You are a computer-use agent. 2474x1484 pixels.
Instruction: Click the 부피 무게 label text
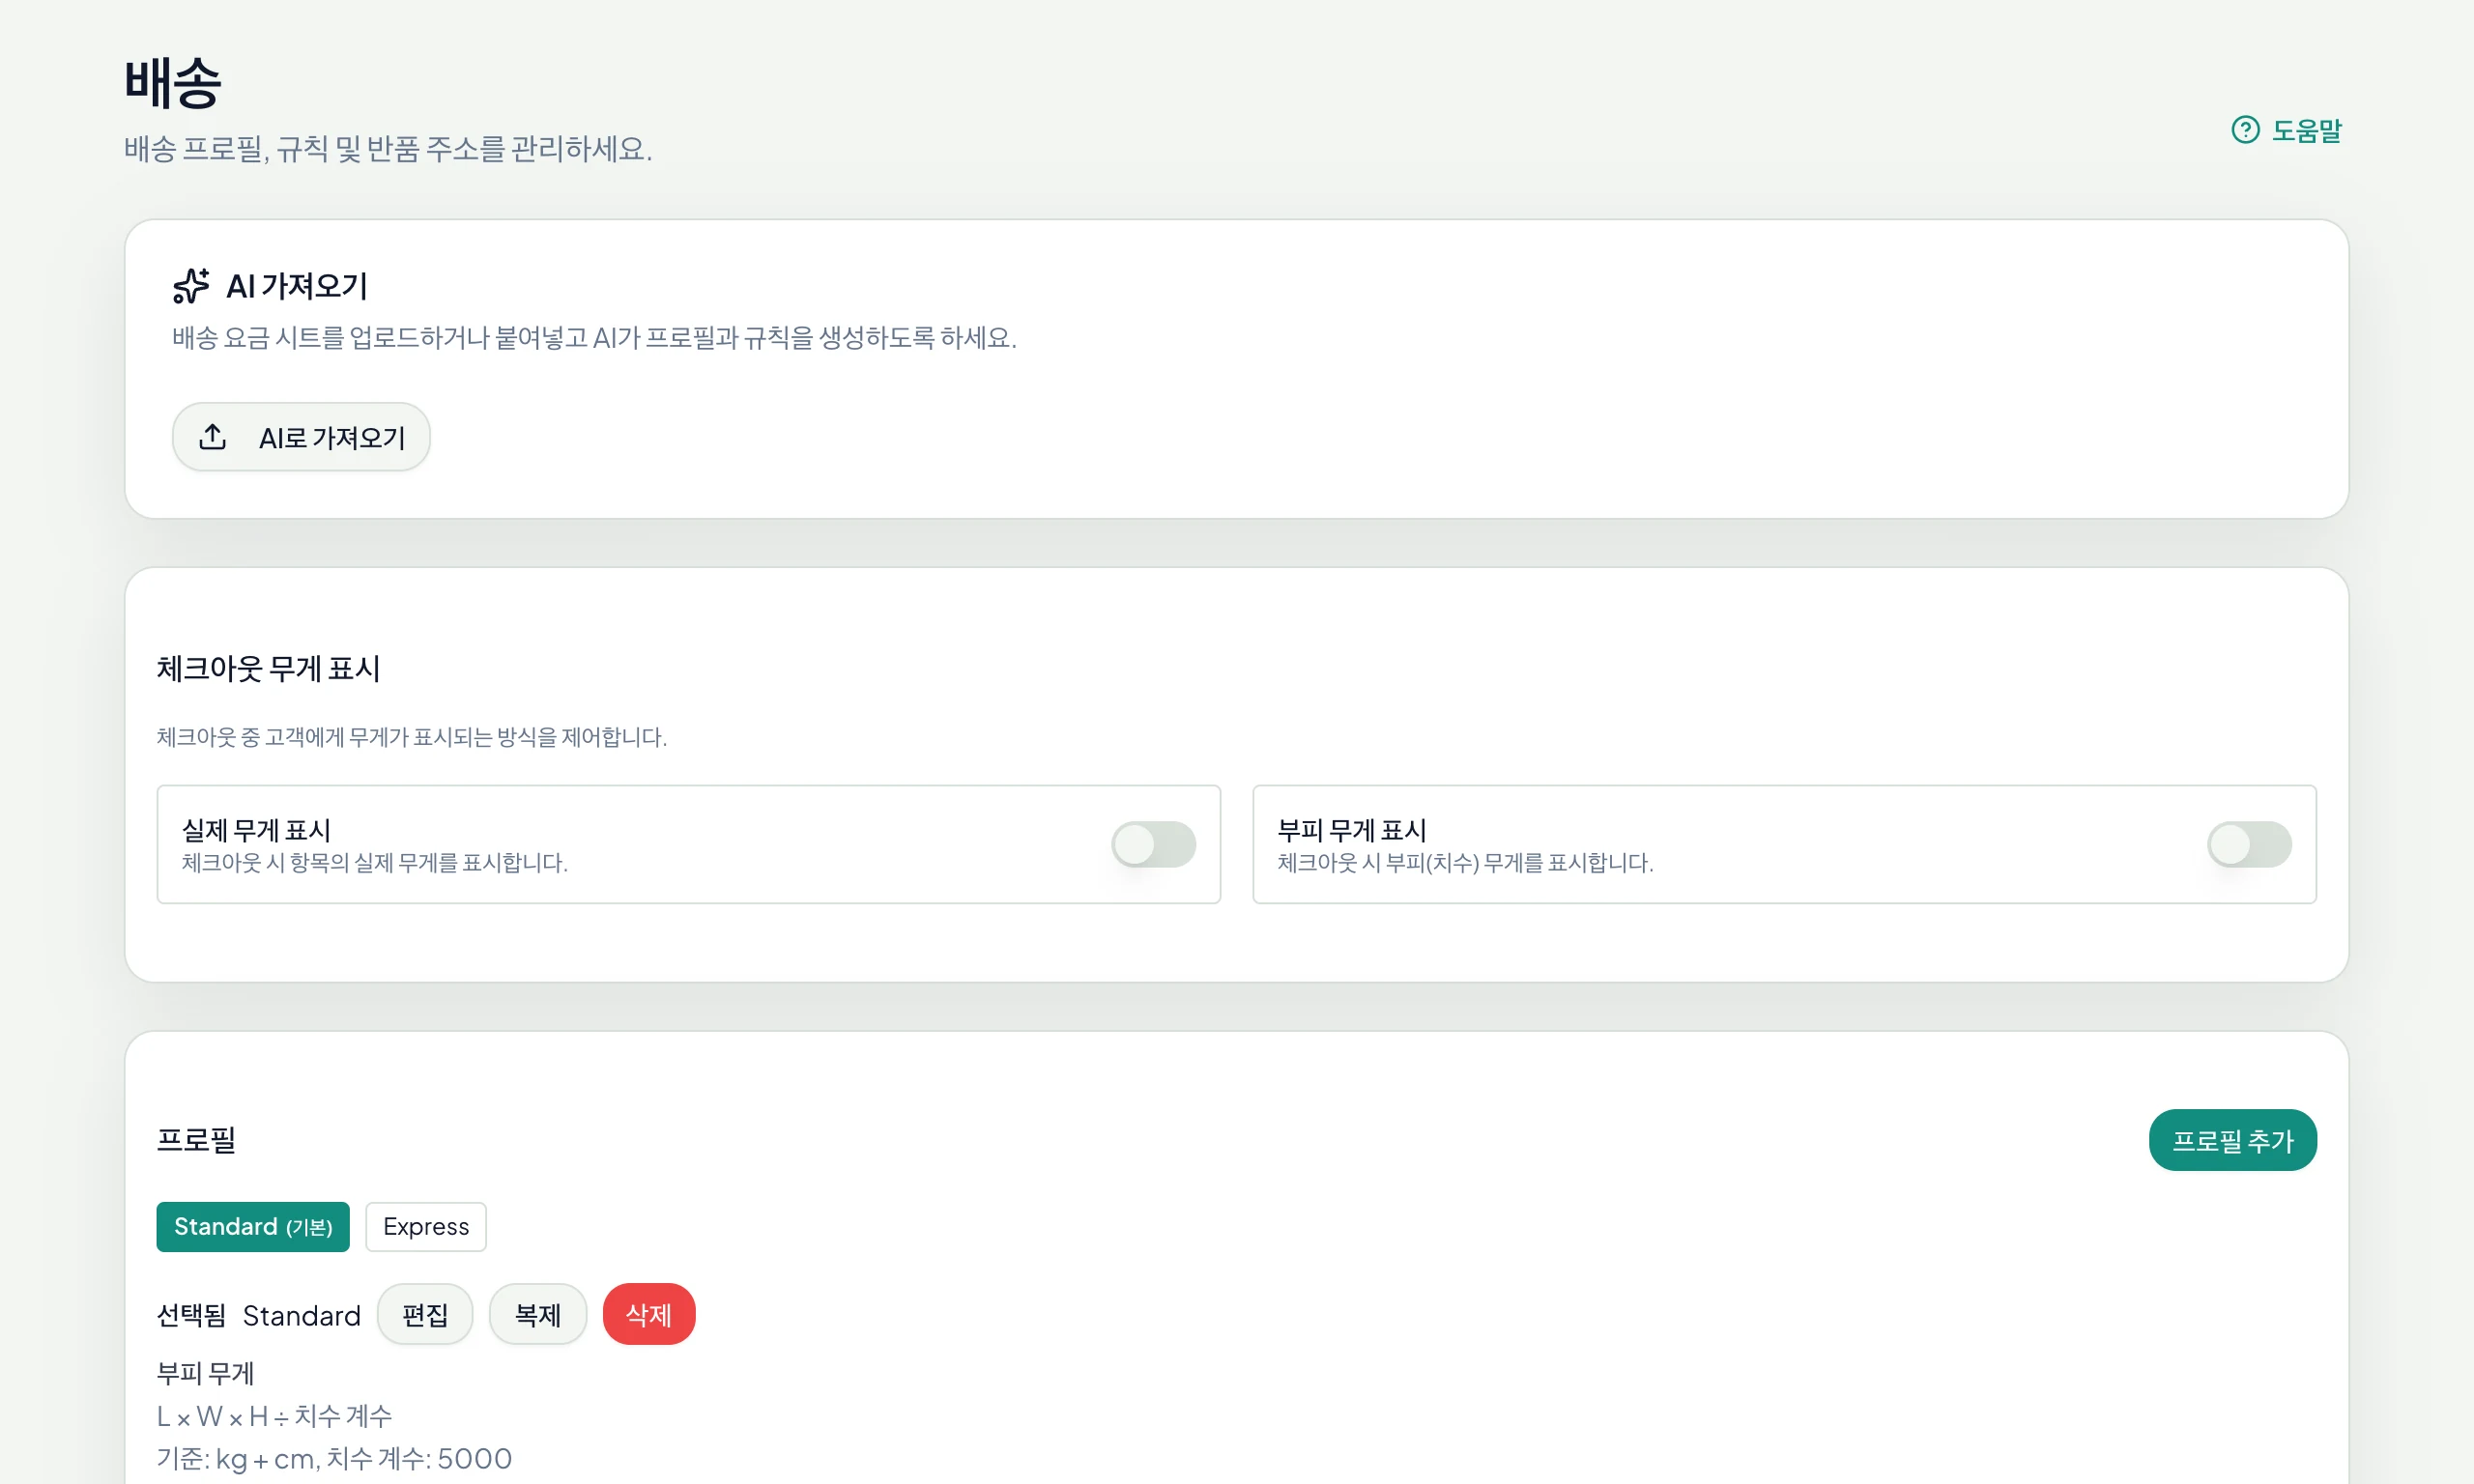205,1374
